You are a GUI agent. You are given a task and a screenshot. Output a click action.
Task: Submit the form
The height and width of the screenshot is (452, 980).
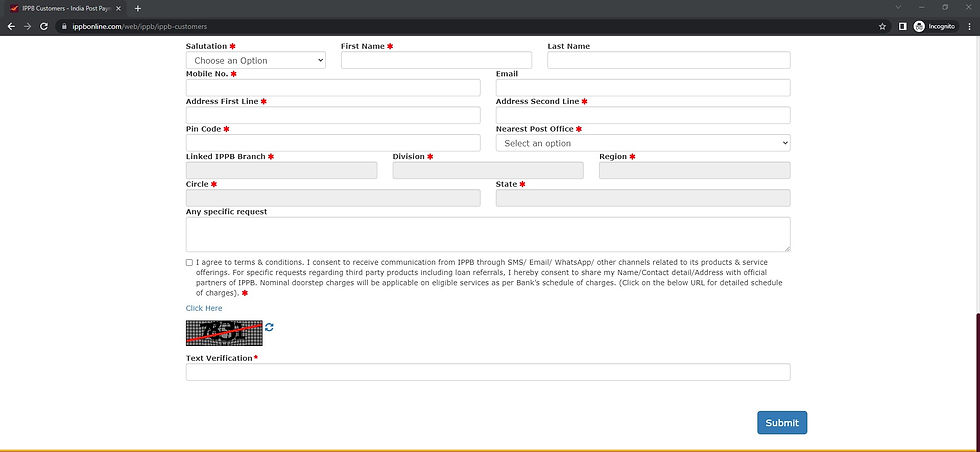(782, 423)
